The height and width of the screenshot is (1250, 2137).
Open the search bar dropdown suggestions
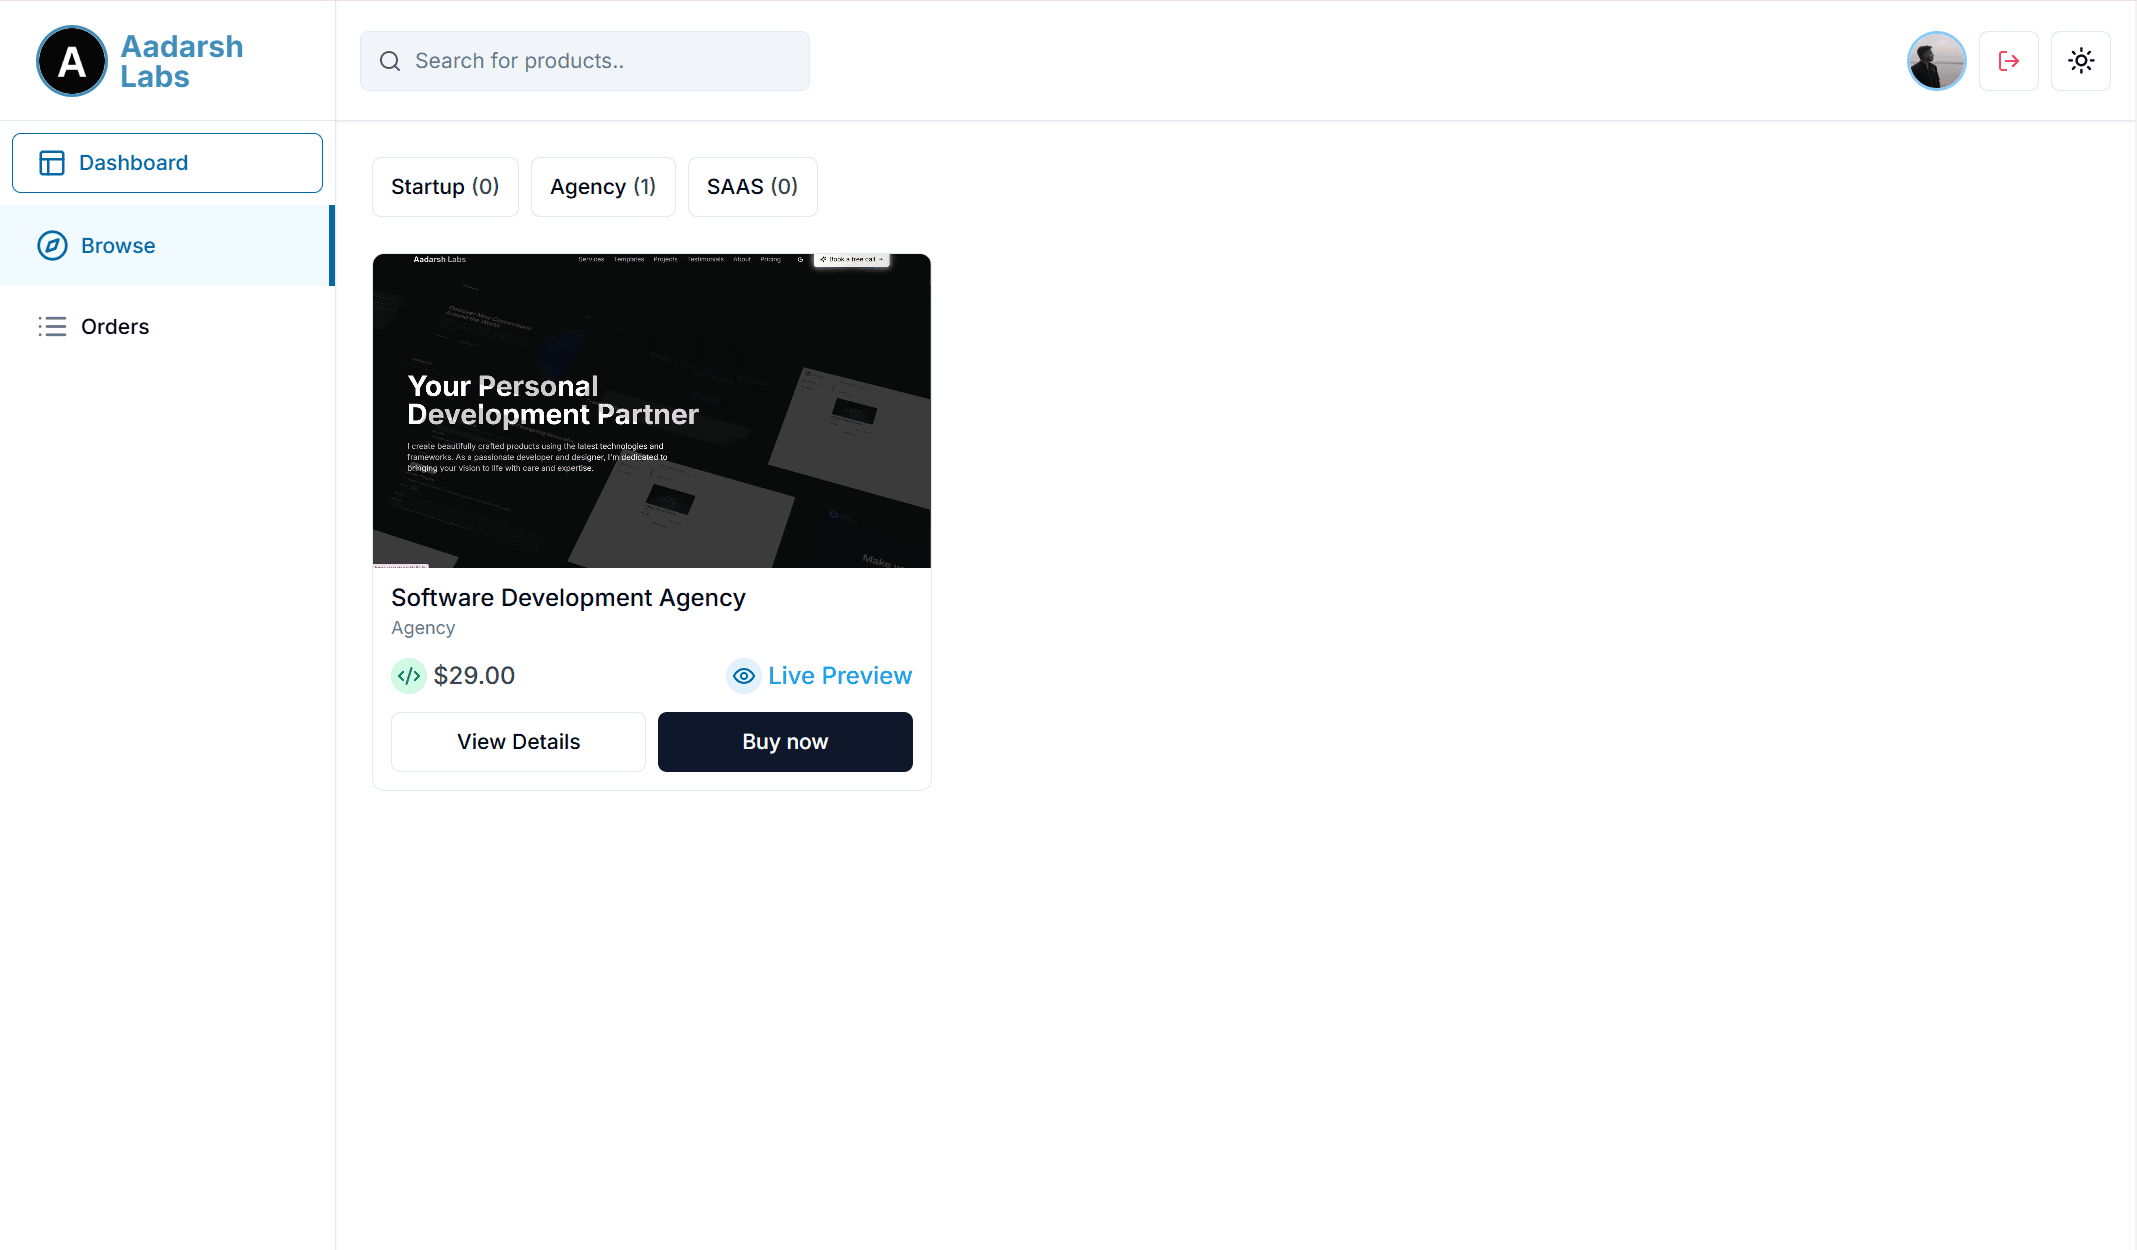[585, 61]
